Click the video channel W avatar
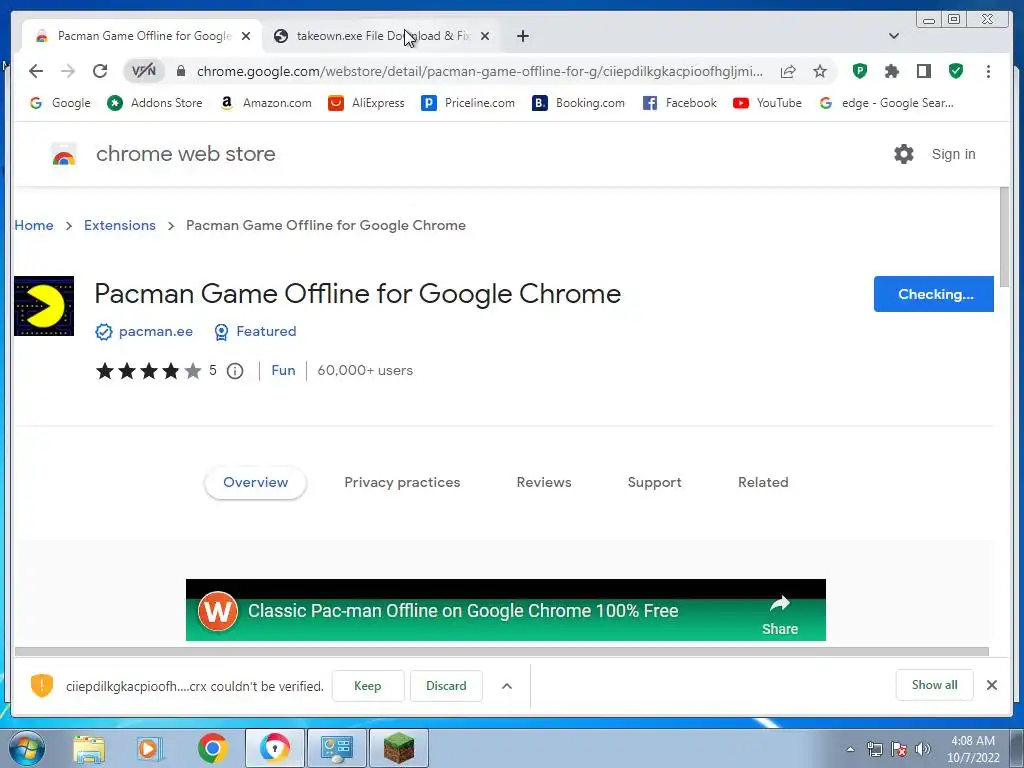 (217, 611)
